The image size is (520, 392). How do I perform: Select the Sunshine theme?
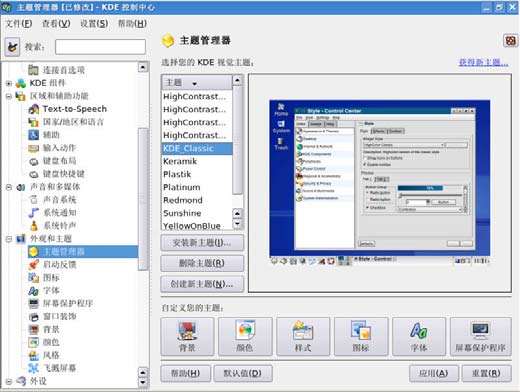point(197,213)
